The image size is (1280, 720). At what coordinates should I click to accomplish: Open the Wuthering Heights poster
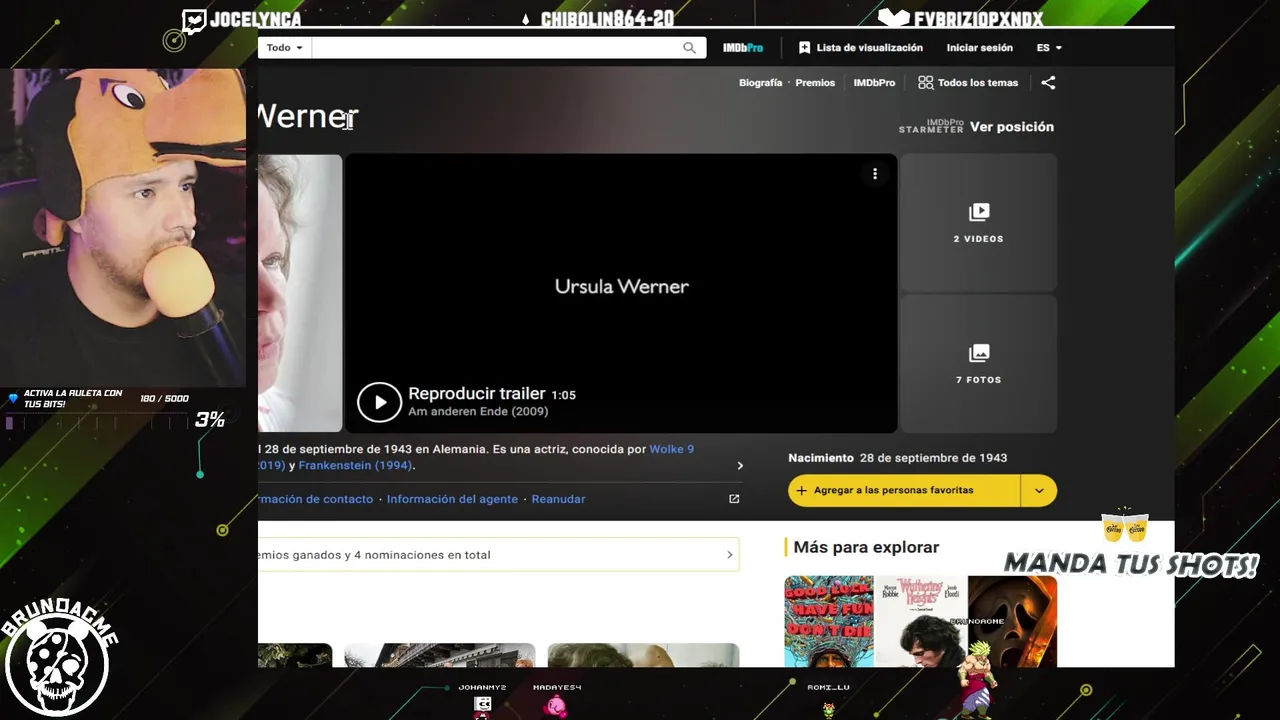[921, 621]
